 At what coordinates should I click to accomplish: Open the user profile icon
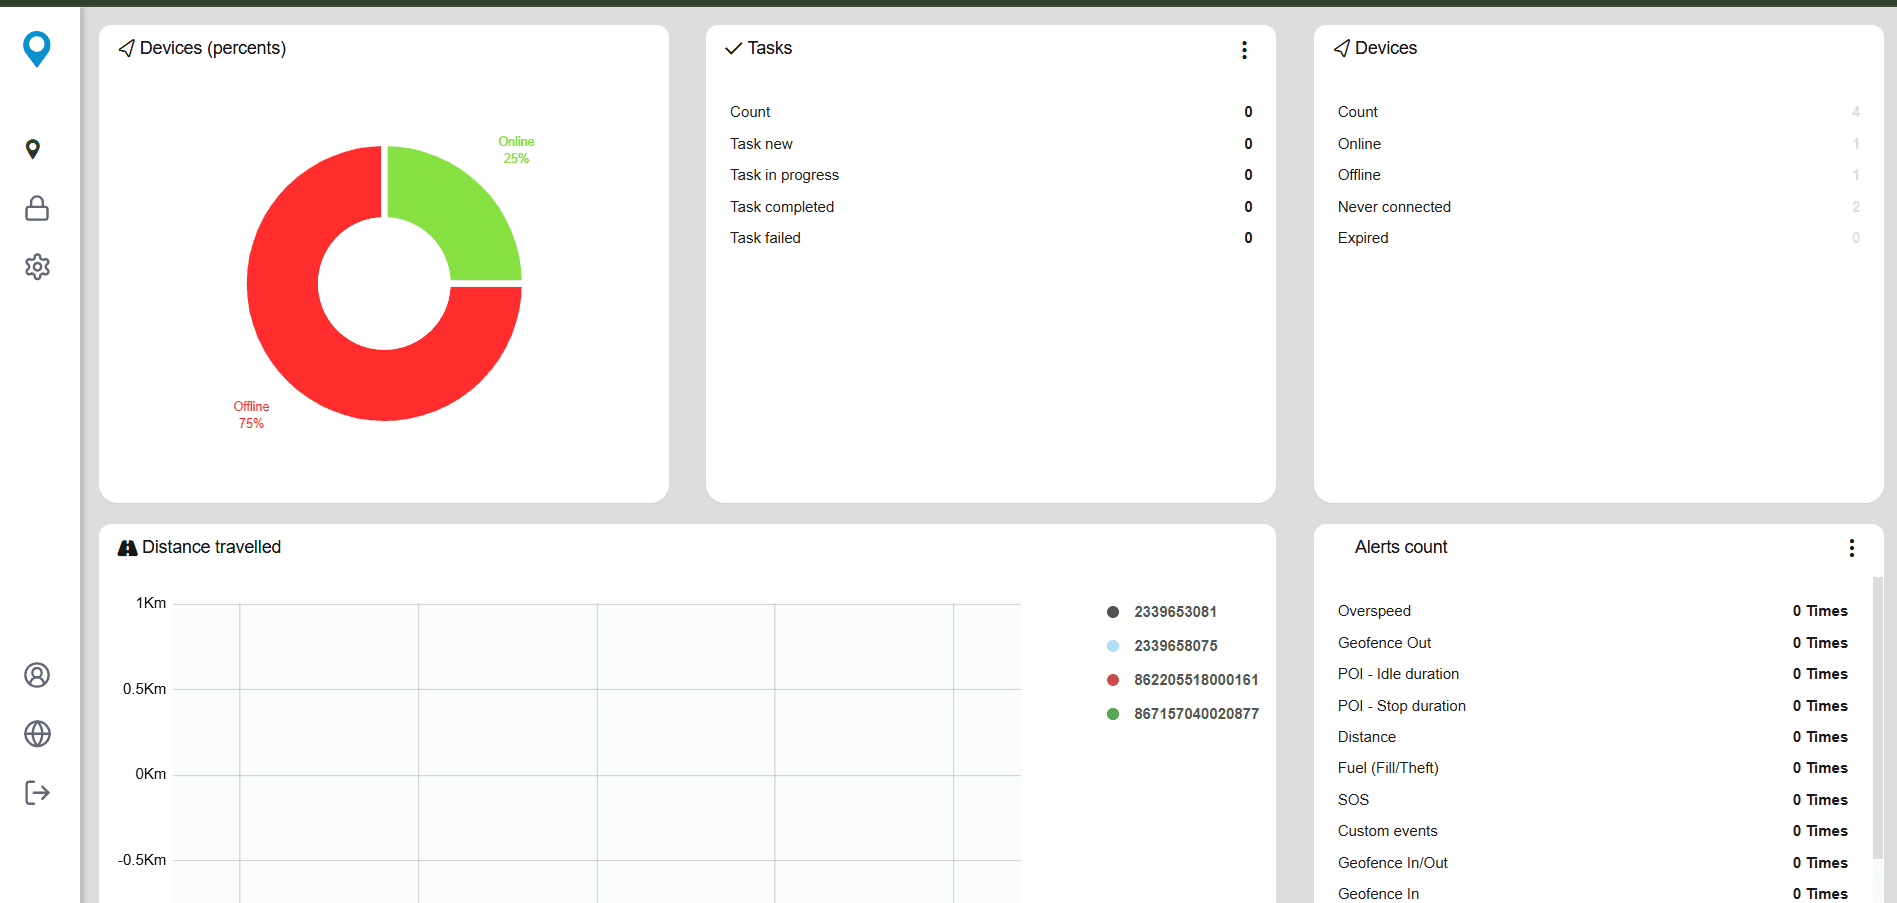pos(37,675)
